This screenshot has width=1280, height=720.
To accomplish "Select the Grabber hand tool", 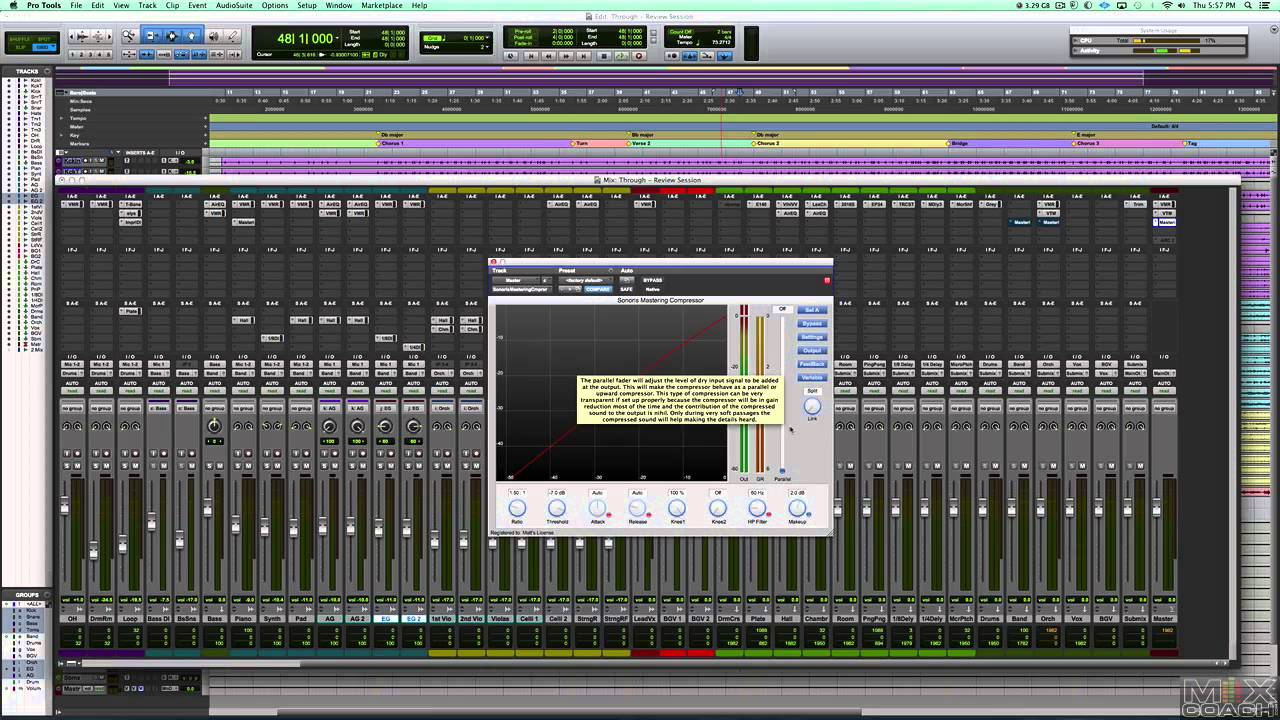I will click(x=191, y=36).
